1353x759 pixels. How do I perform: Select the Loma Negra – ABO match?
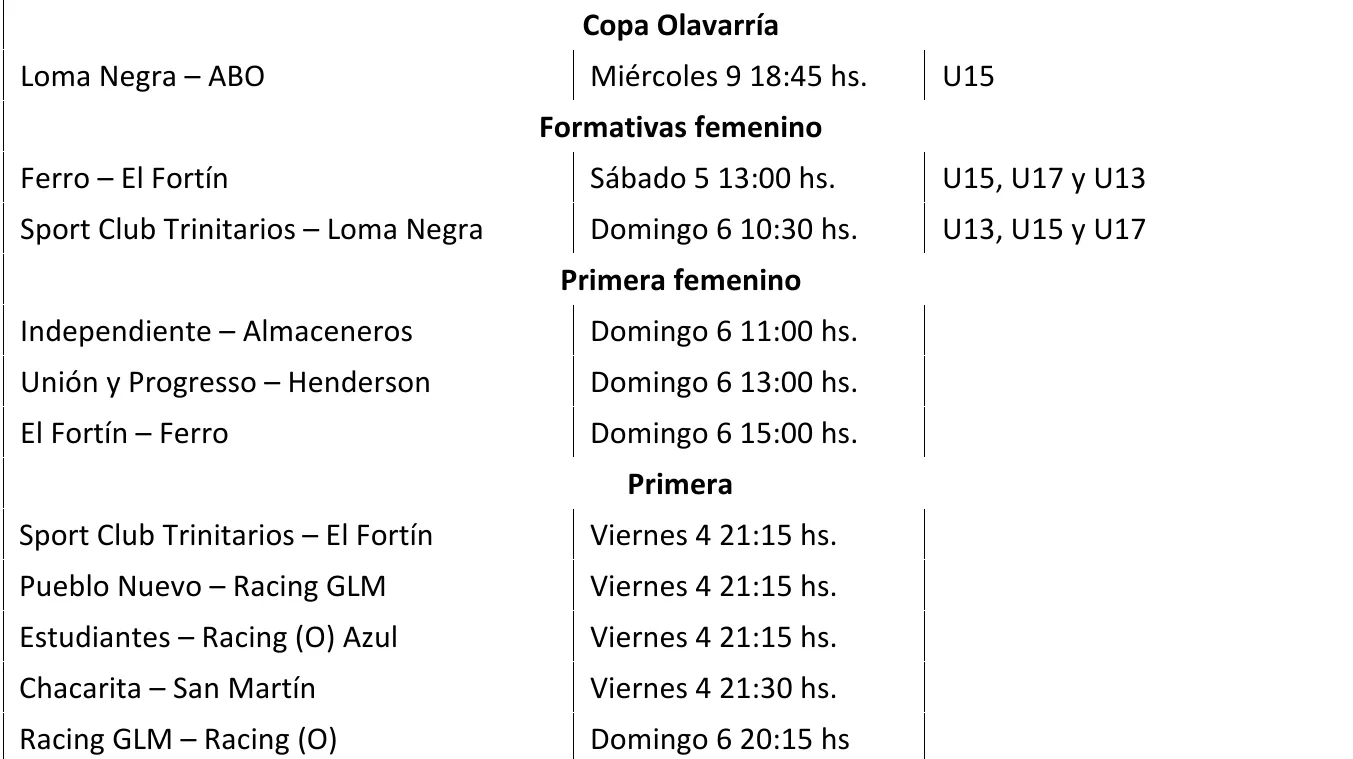[x=142, y=77]
